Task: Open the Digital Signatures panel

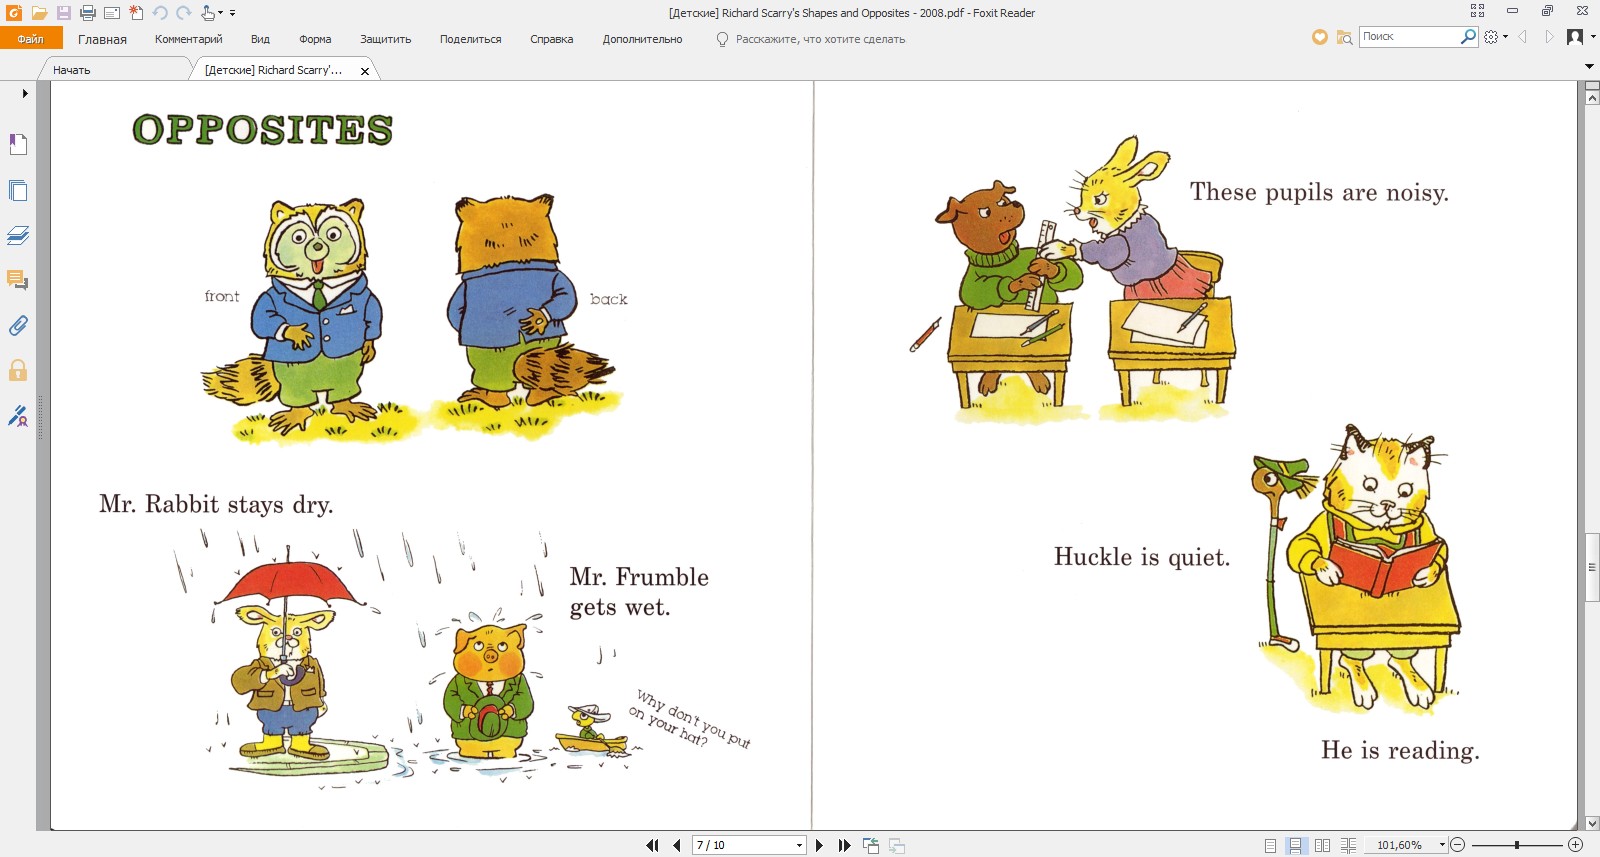Action: 18,416
